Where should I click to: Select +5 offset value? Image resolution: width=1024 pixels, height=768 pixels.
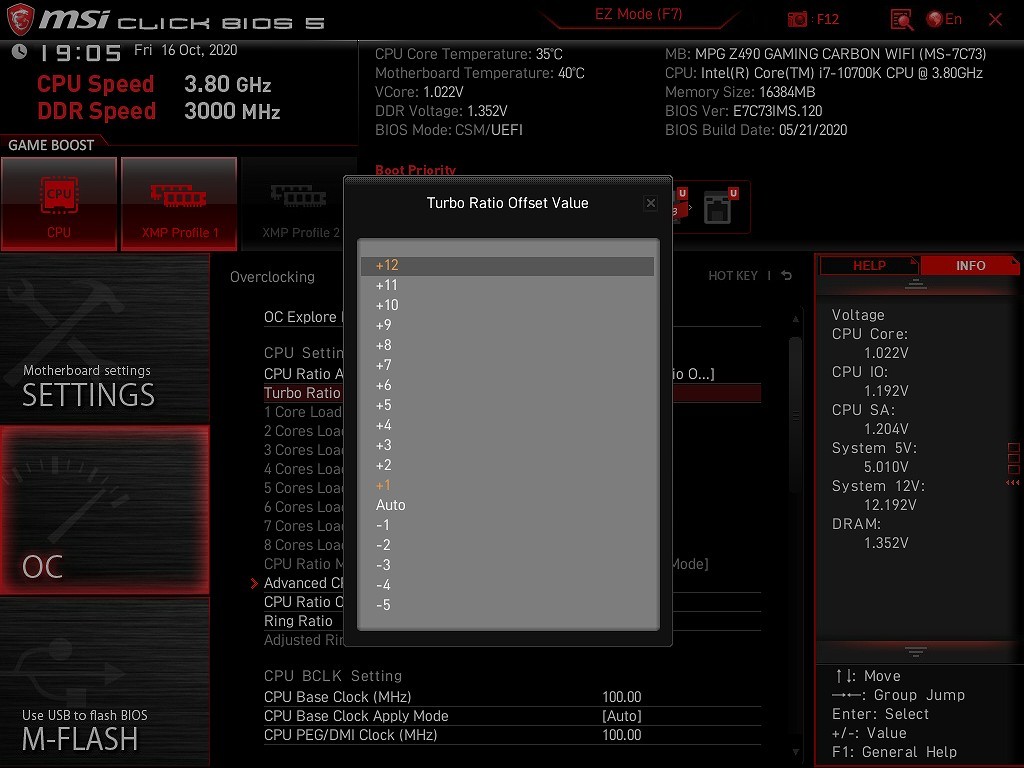click(x=507, y=405)
